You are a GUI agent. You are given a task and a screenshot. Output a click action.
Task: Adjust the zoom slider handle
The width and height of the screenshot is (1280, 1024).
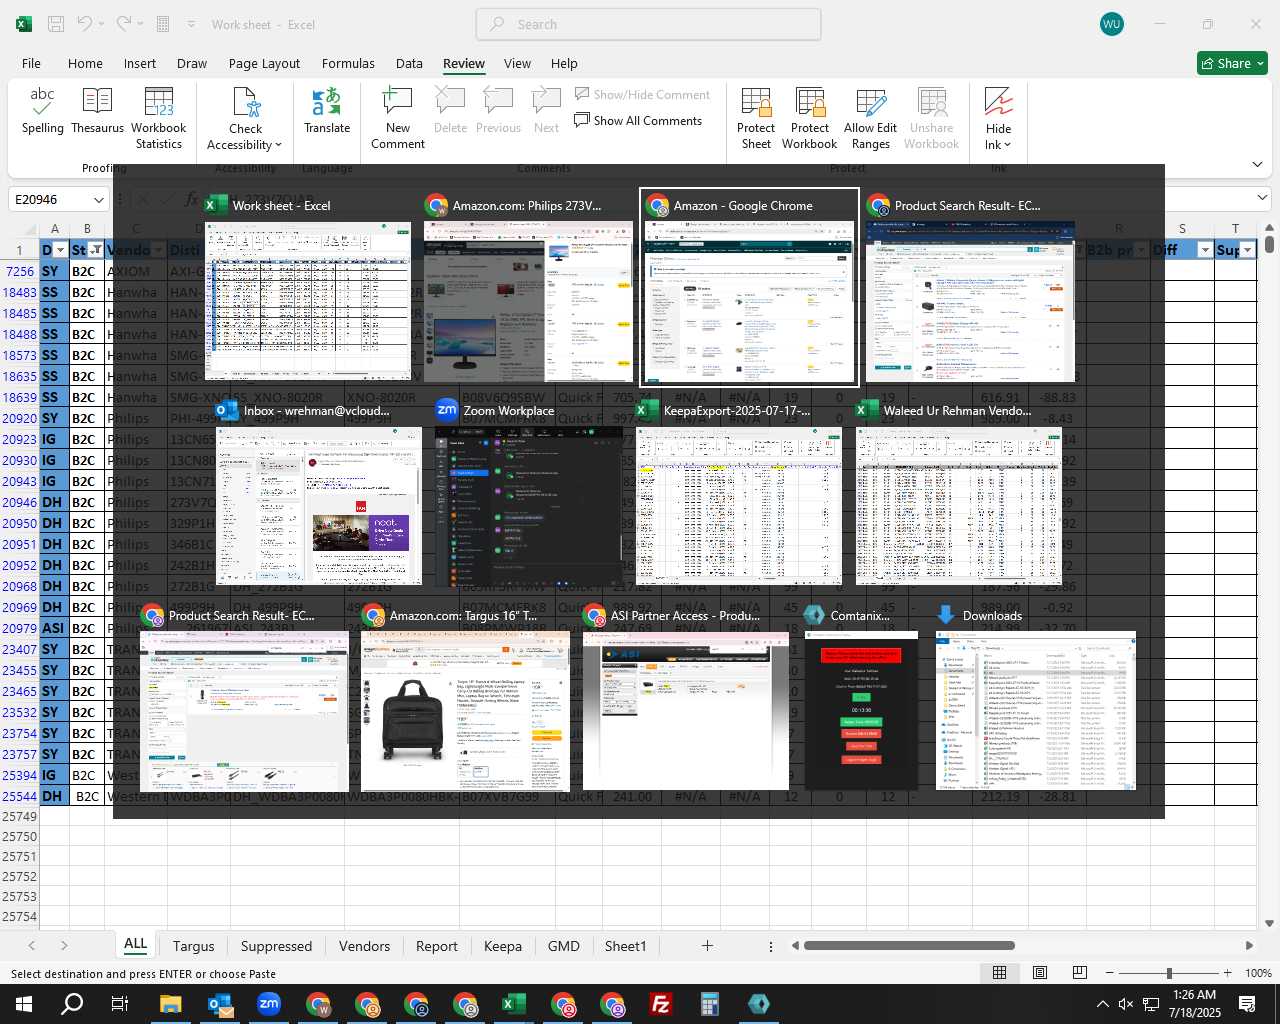1169,973
